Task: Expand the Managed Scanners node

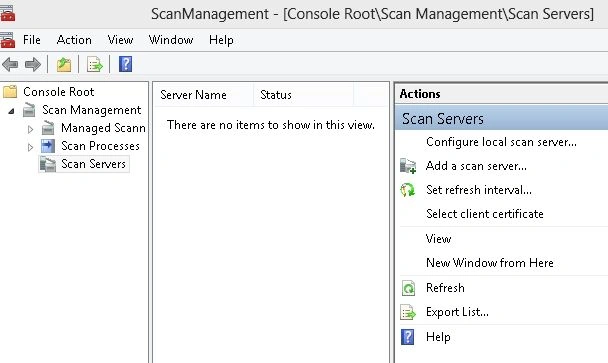Action: pyautogui.click(x=30, y=129)
